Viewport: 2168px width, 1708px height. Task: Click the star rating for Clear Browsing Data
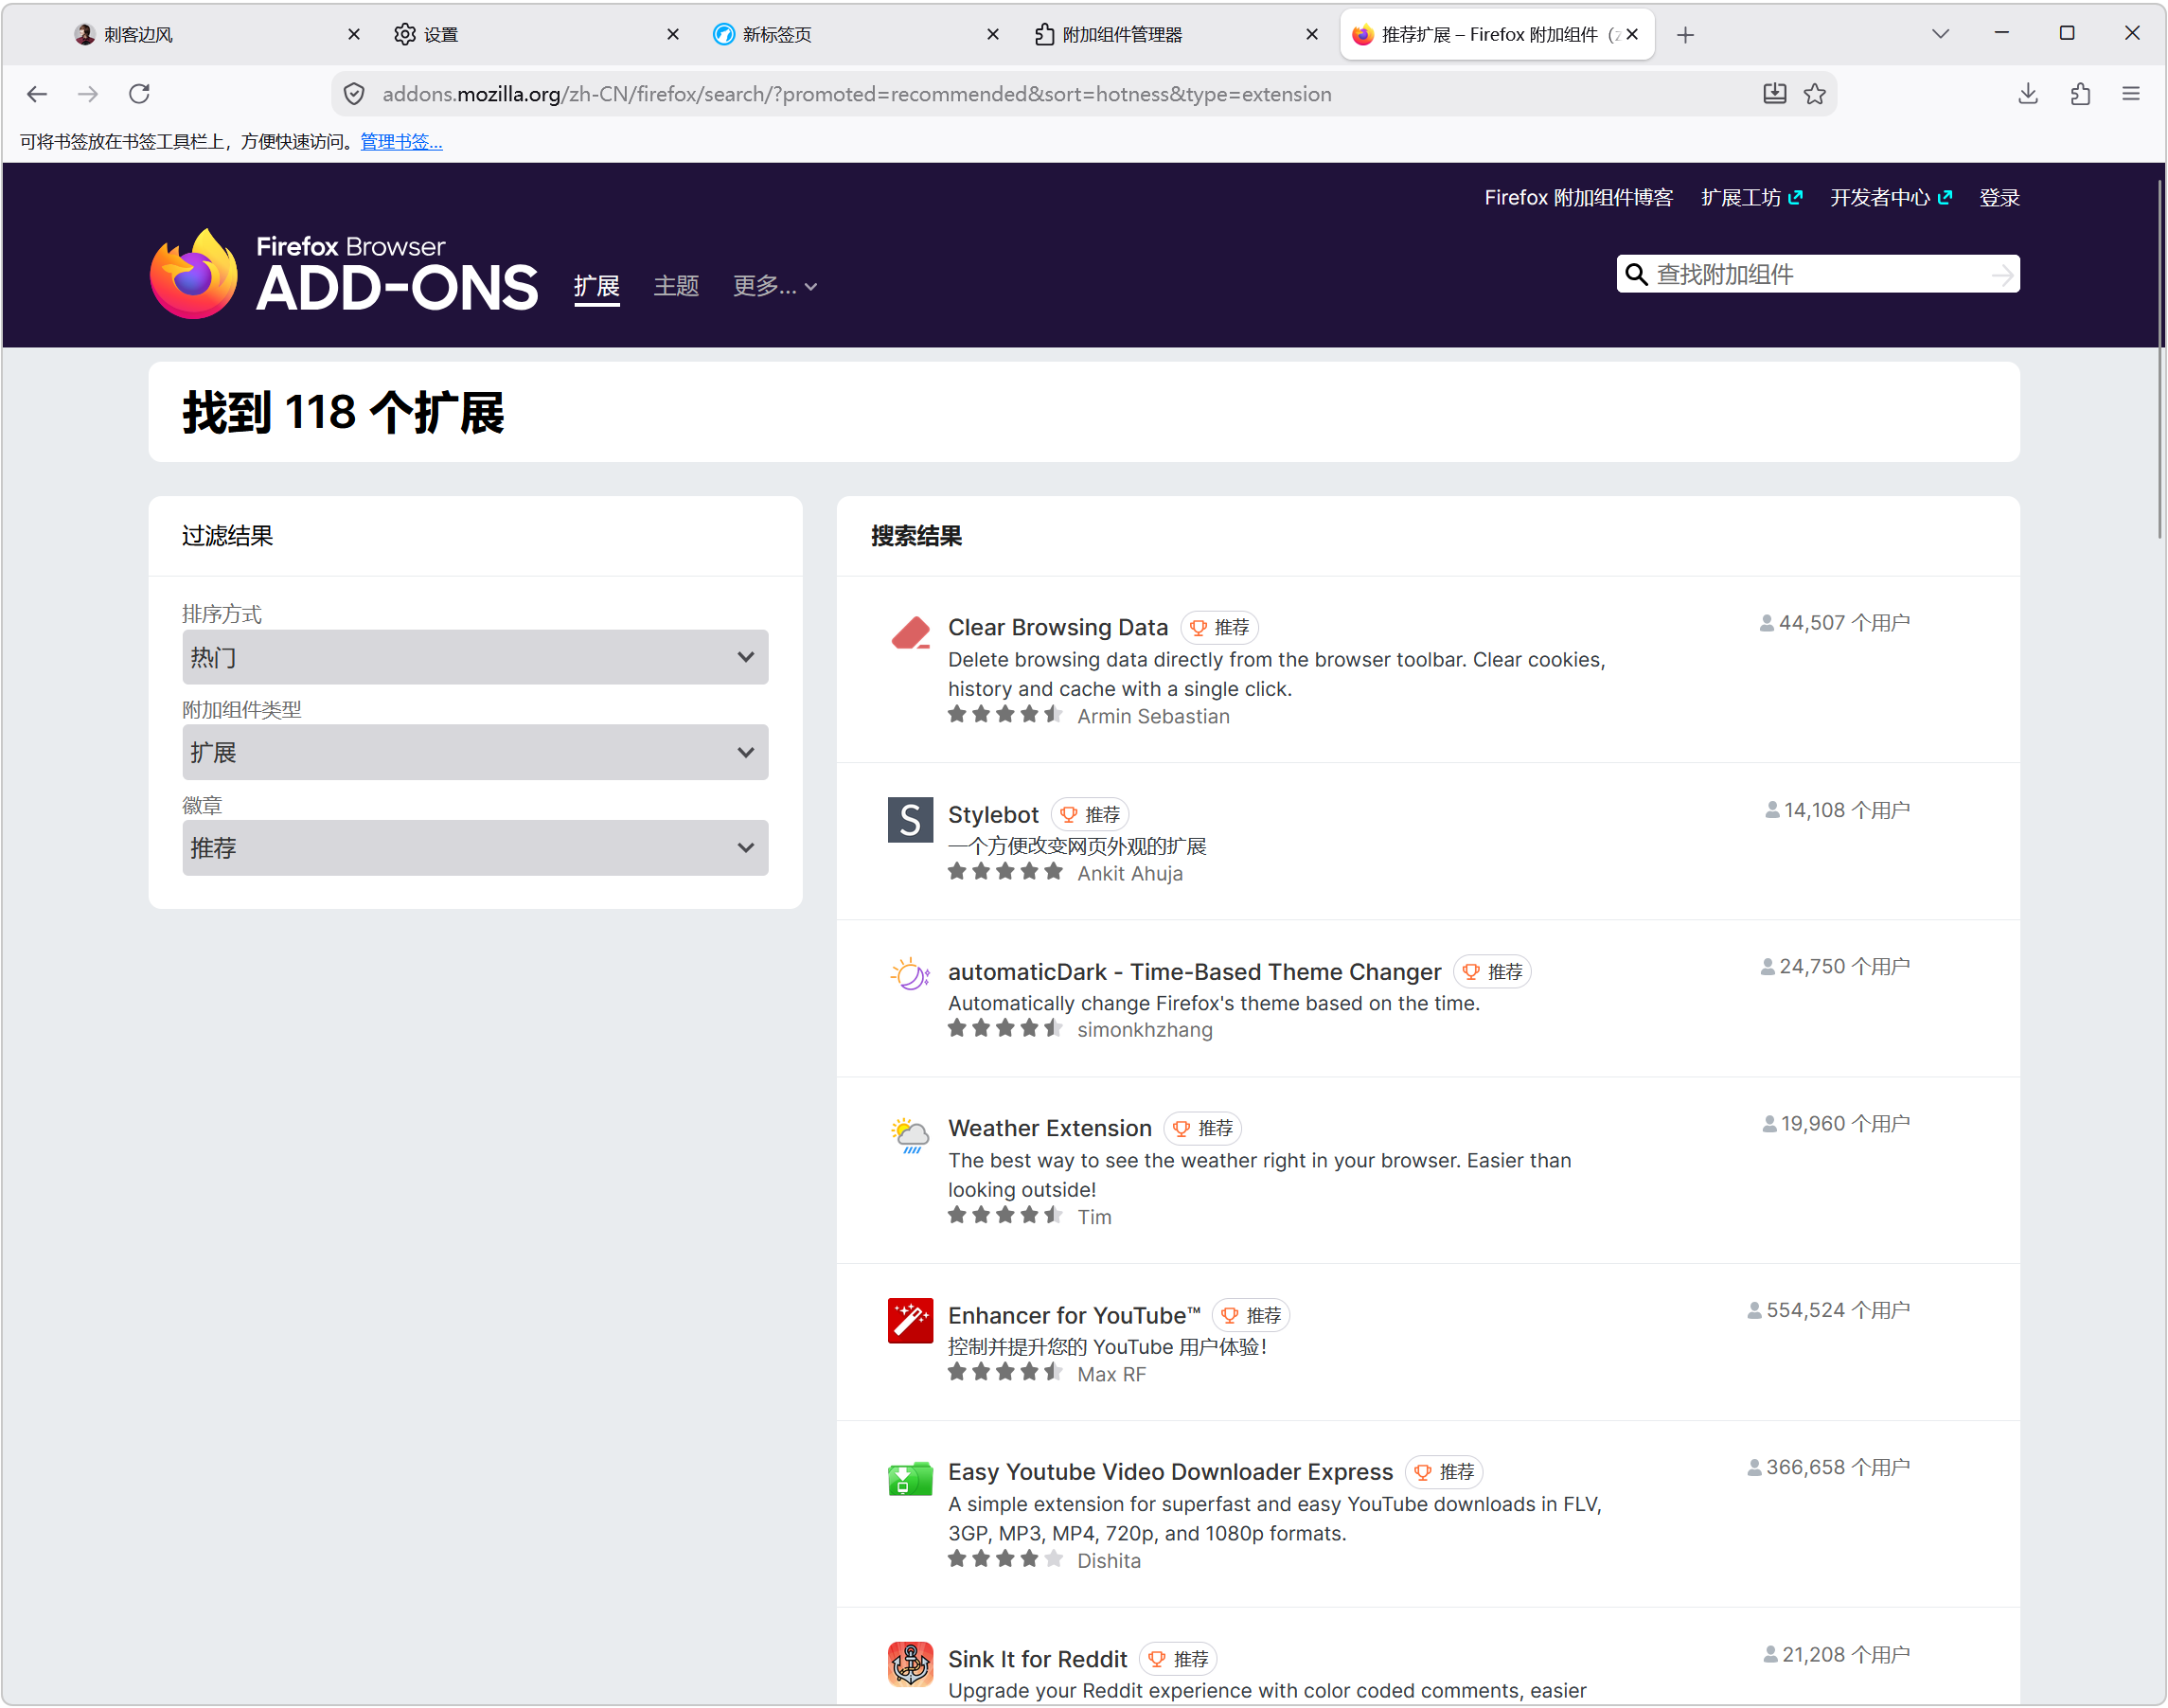pos(1005,715)
